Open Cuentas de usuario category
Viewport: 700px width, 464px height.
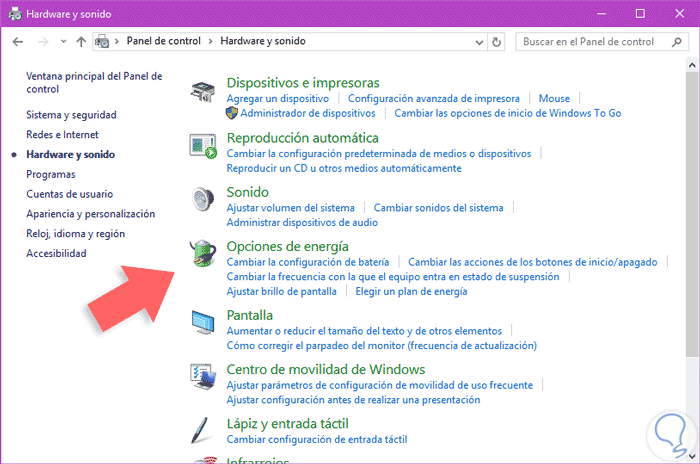(70, 194)
